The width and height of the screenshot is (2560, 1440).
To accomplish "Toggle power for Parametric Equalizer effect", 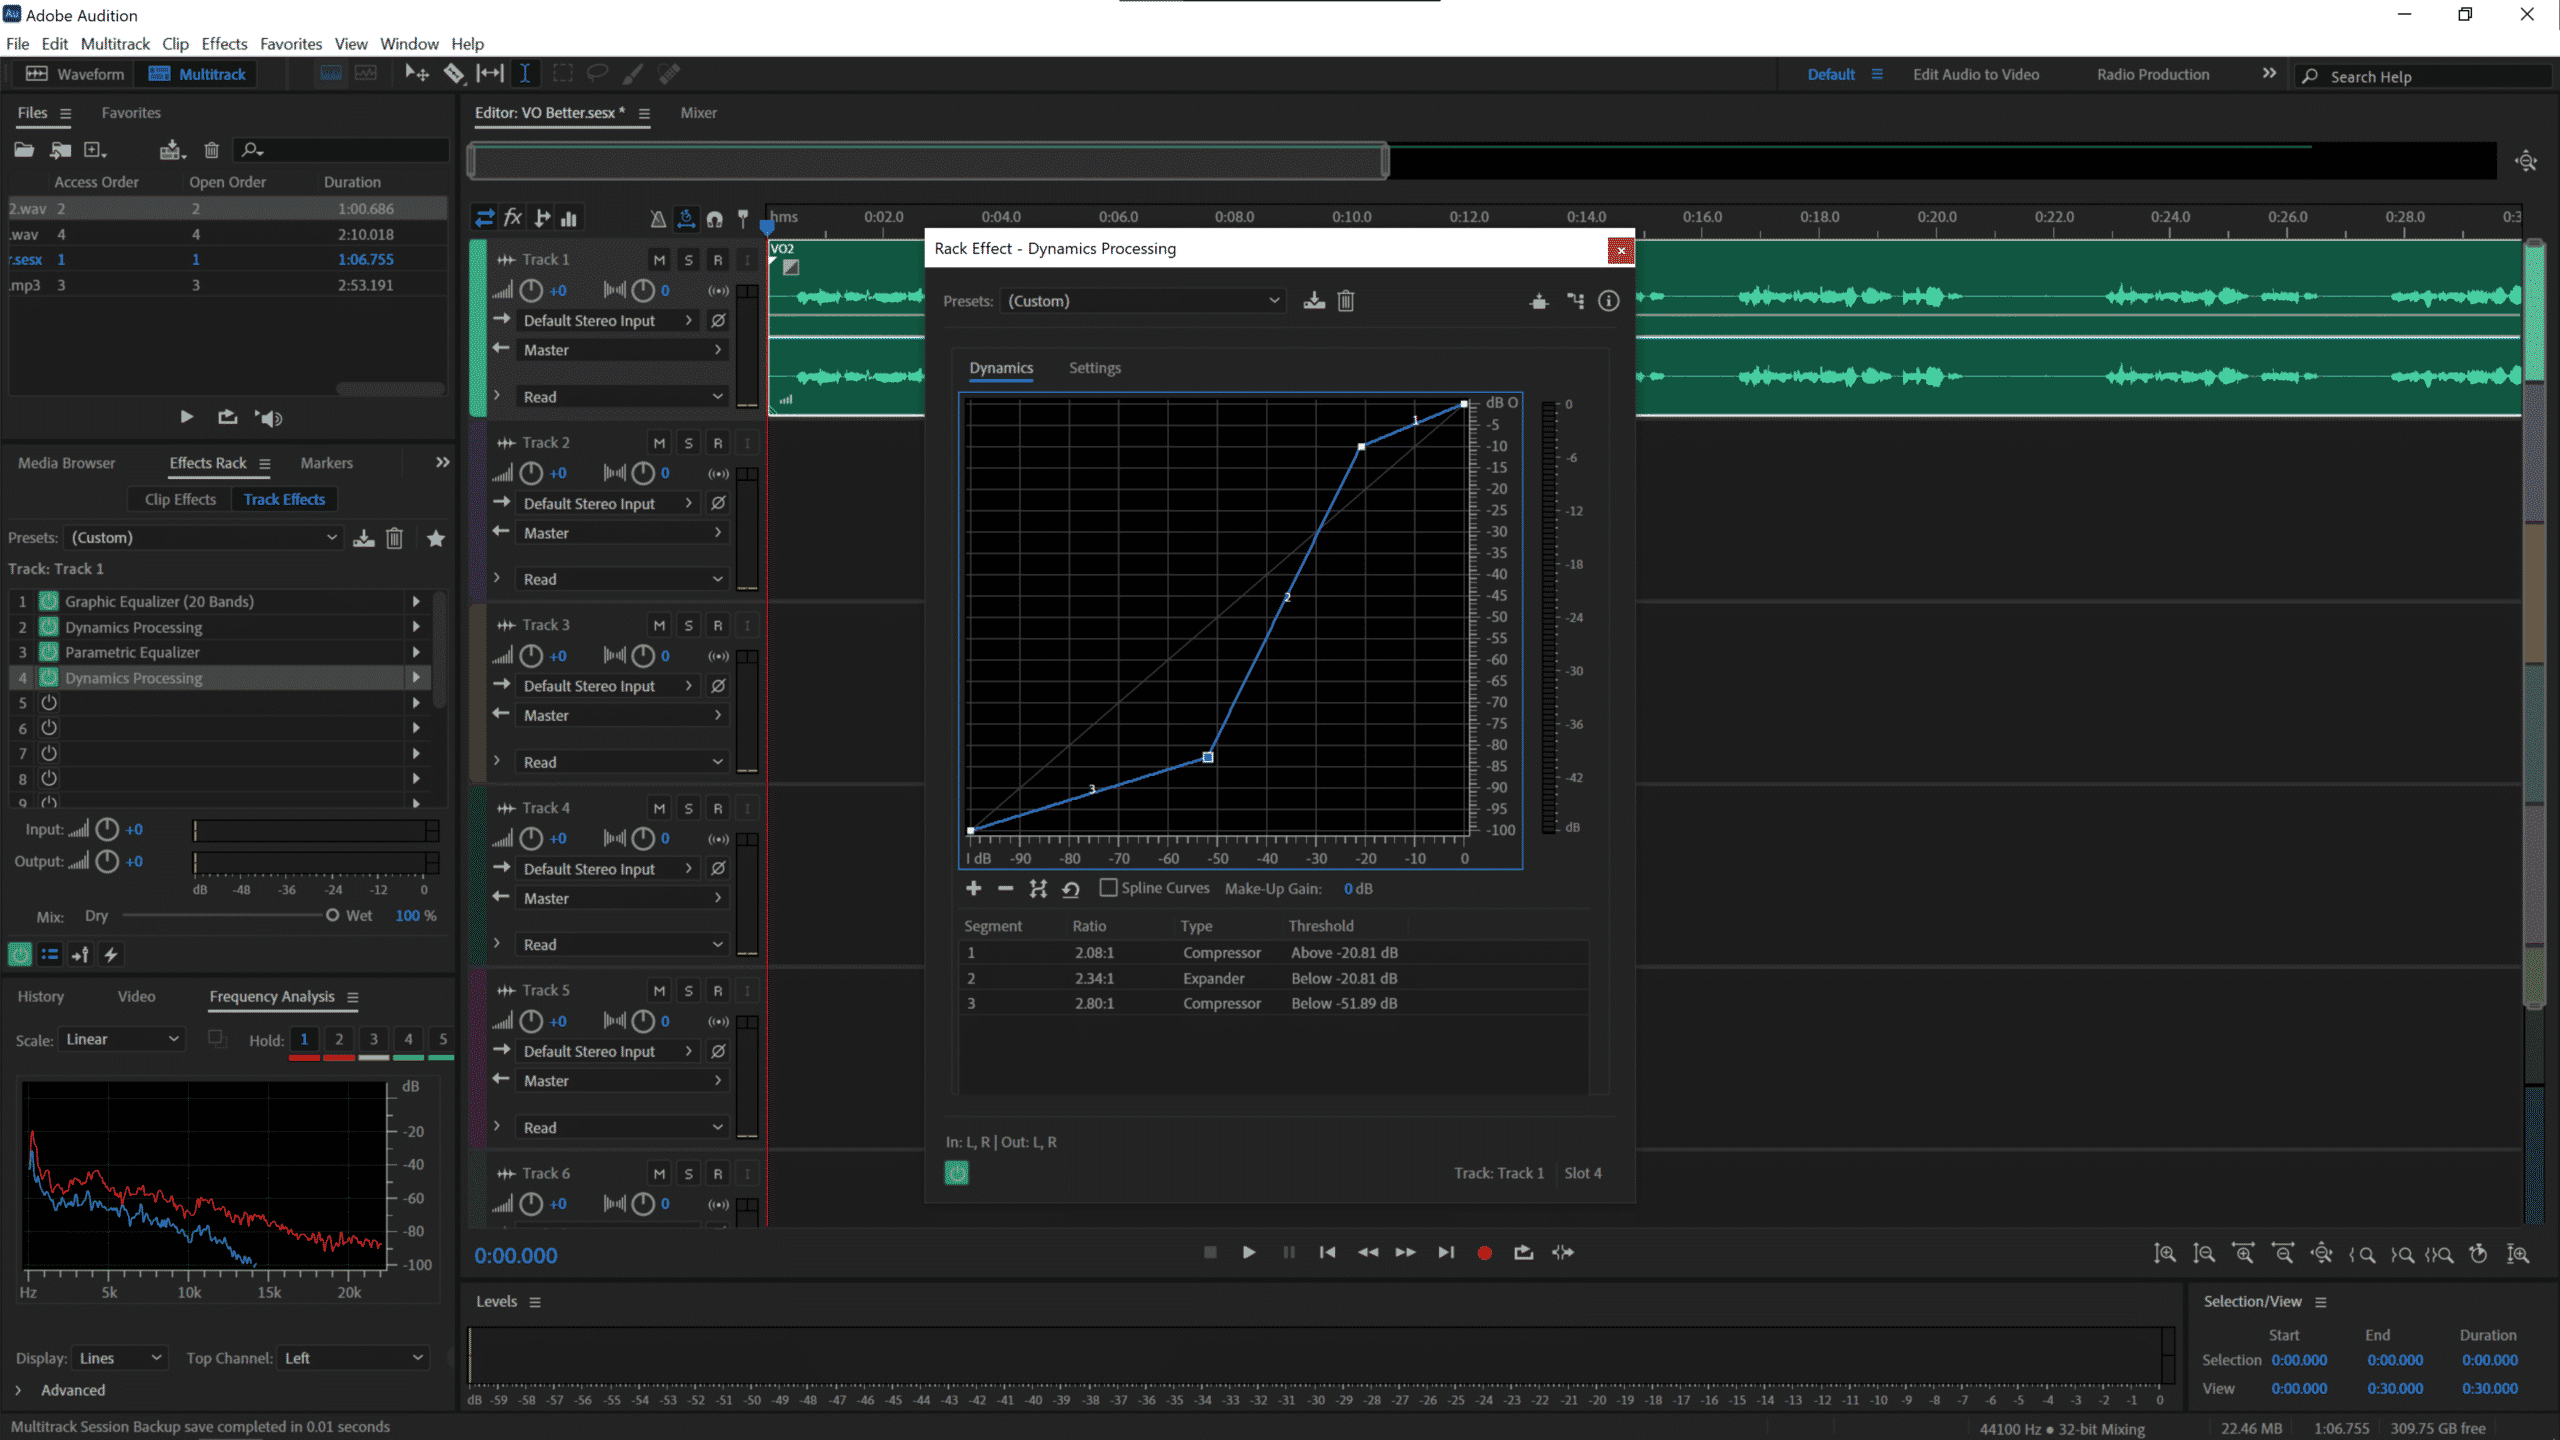I will pos(48,652).
